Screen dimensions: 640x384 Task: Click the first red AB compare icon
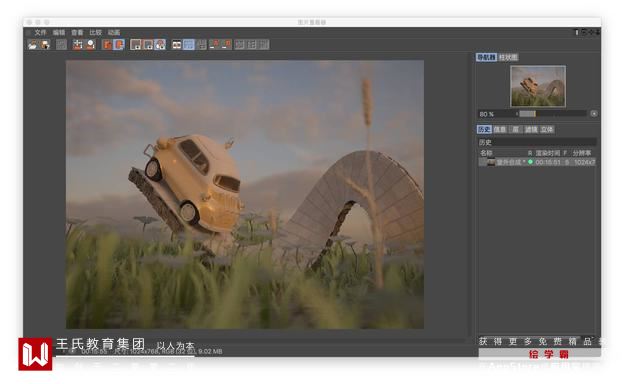tap(214, 44)
